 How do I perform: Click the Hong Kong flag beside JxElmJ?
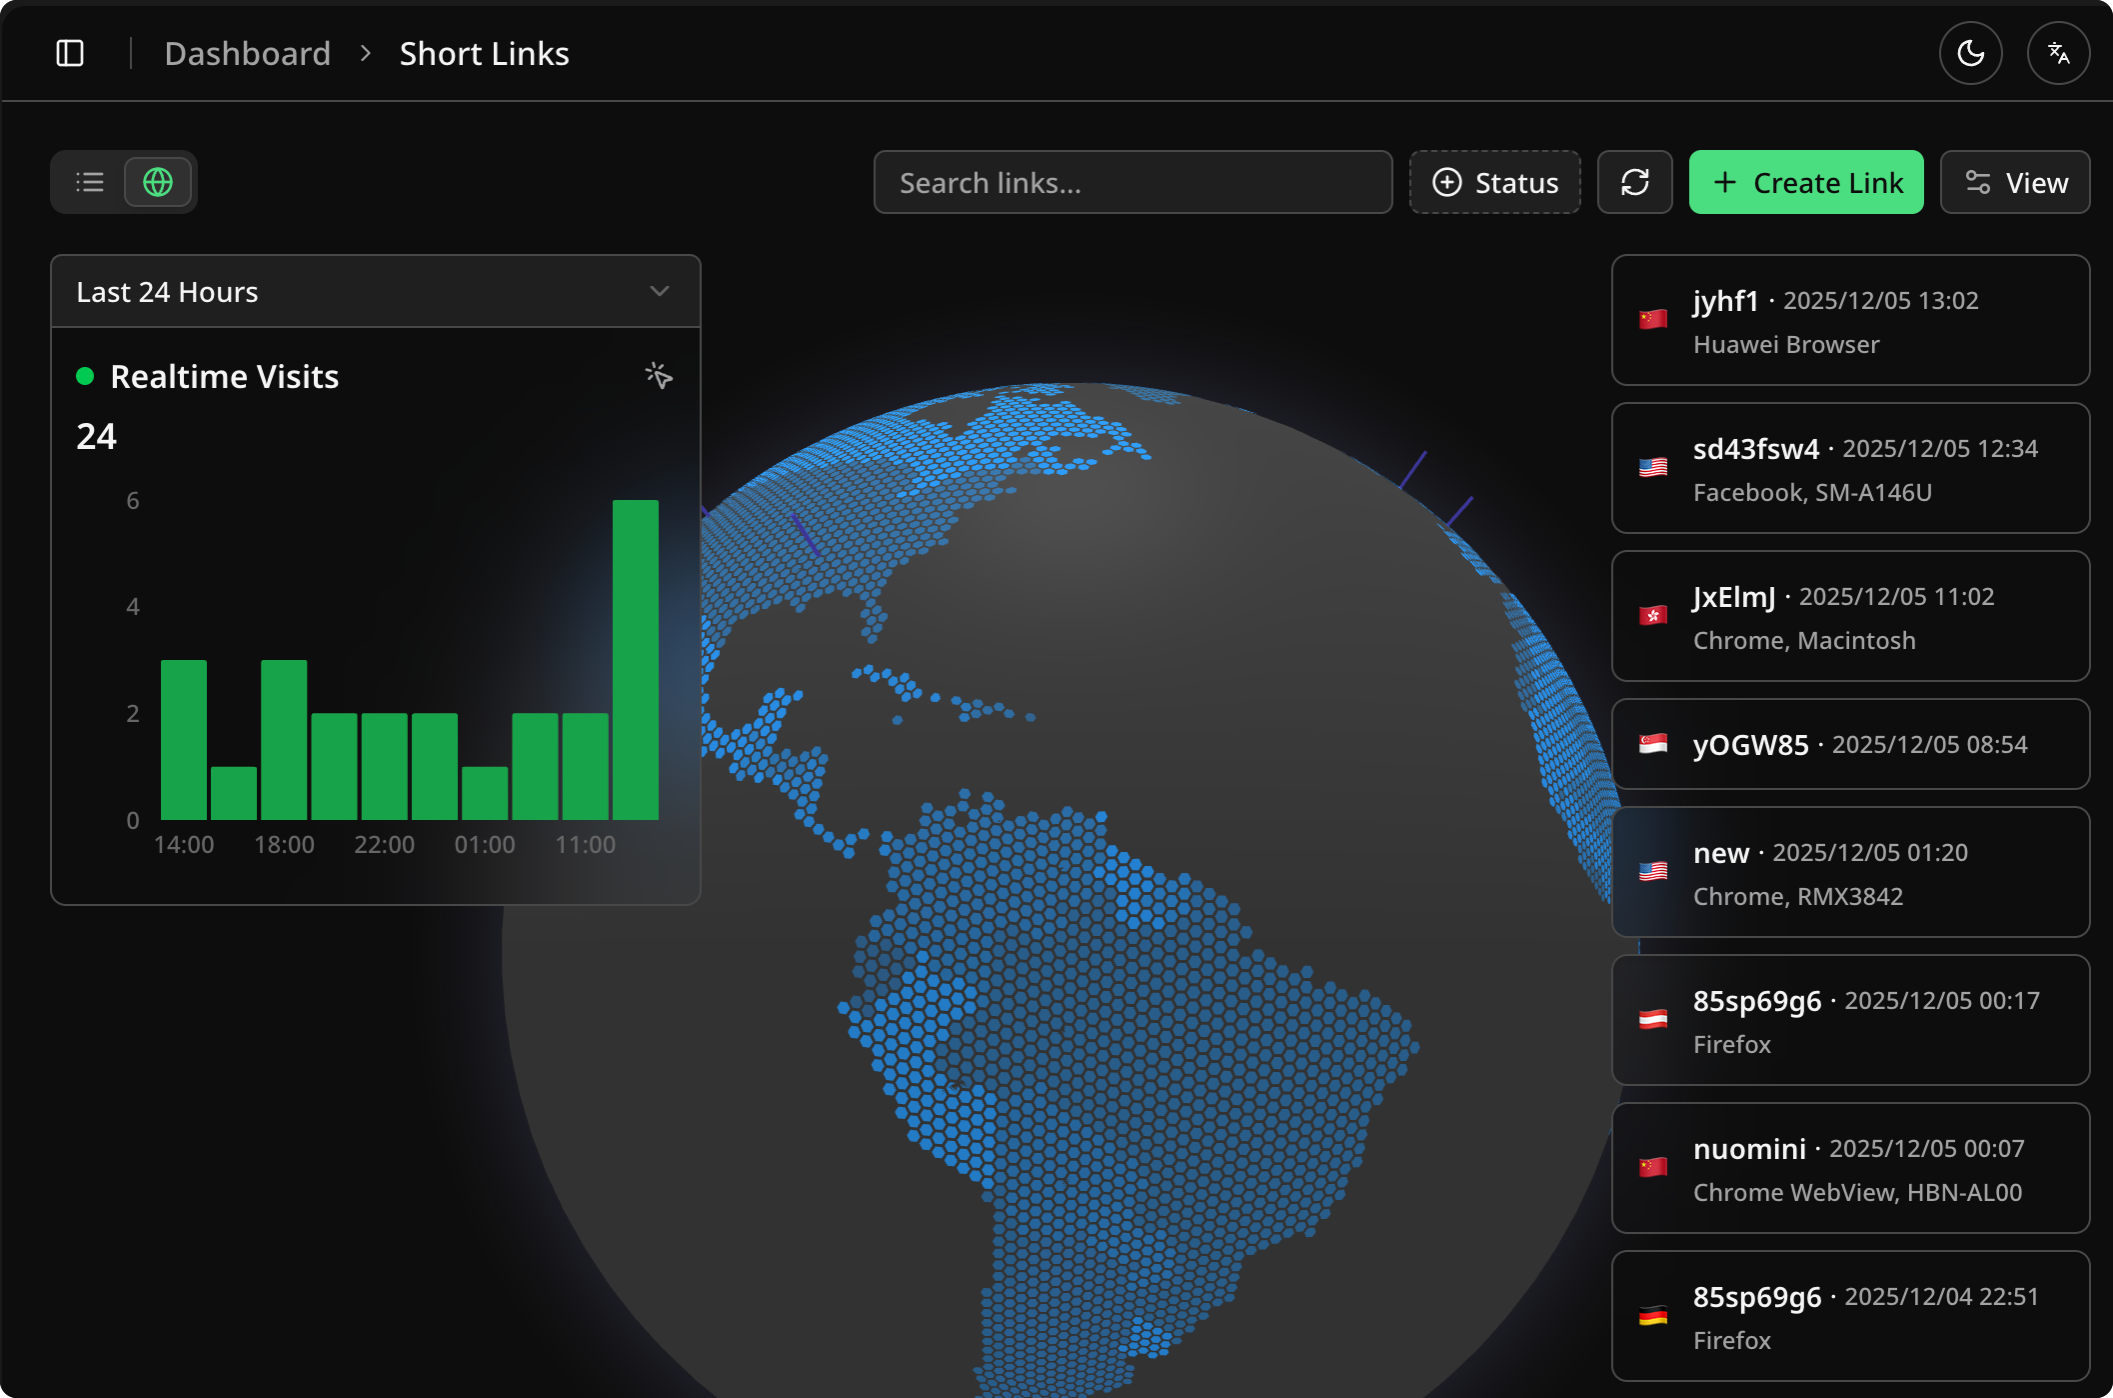(x=1653, y=615)
